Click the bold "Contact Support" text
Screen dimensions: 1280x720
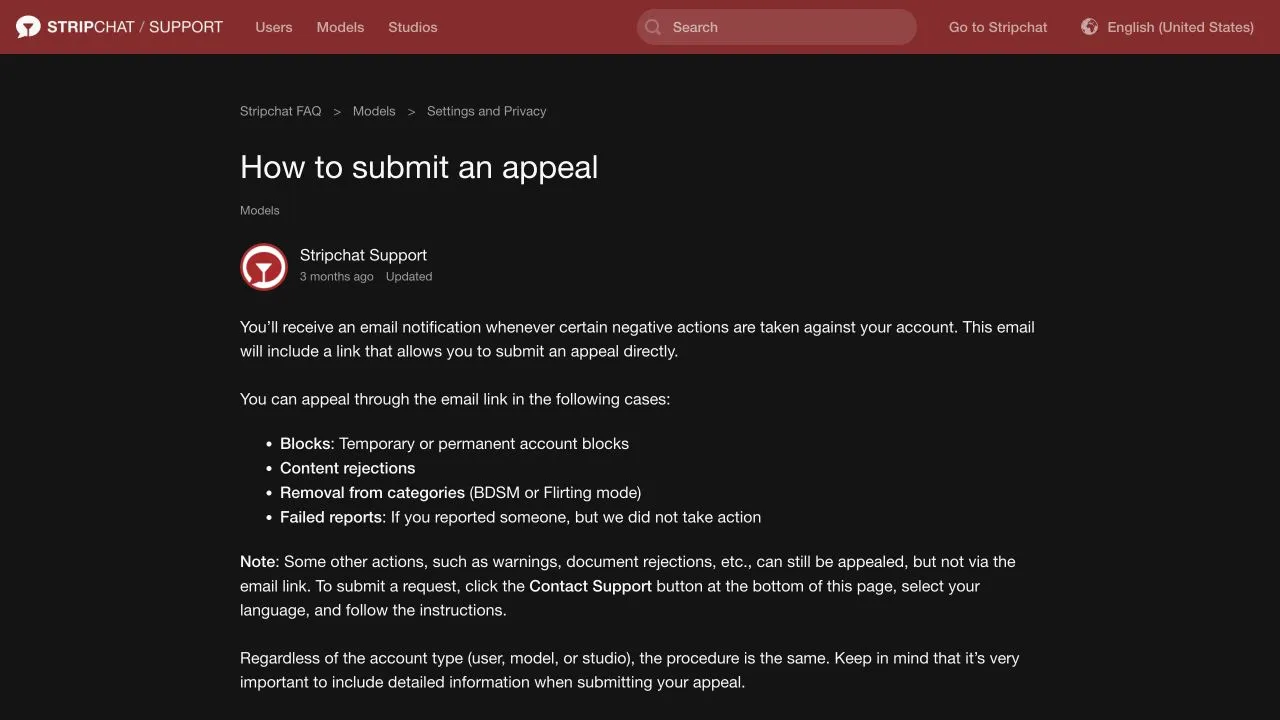coord(590,586)
